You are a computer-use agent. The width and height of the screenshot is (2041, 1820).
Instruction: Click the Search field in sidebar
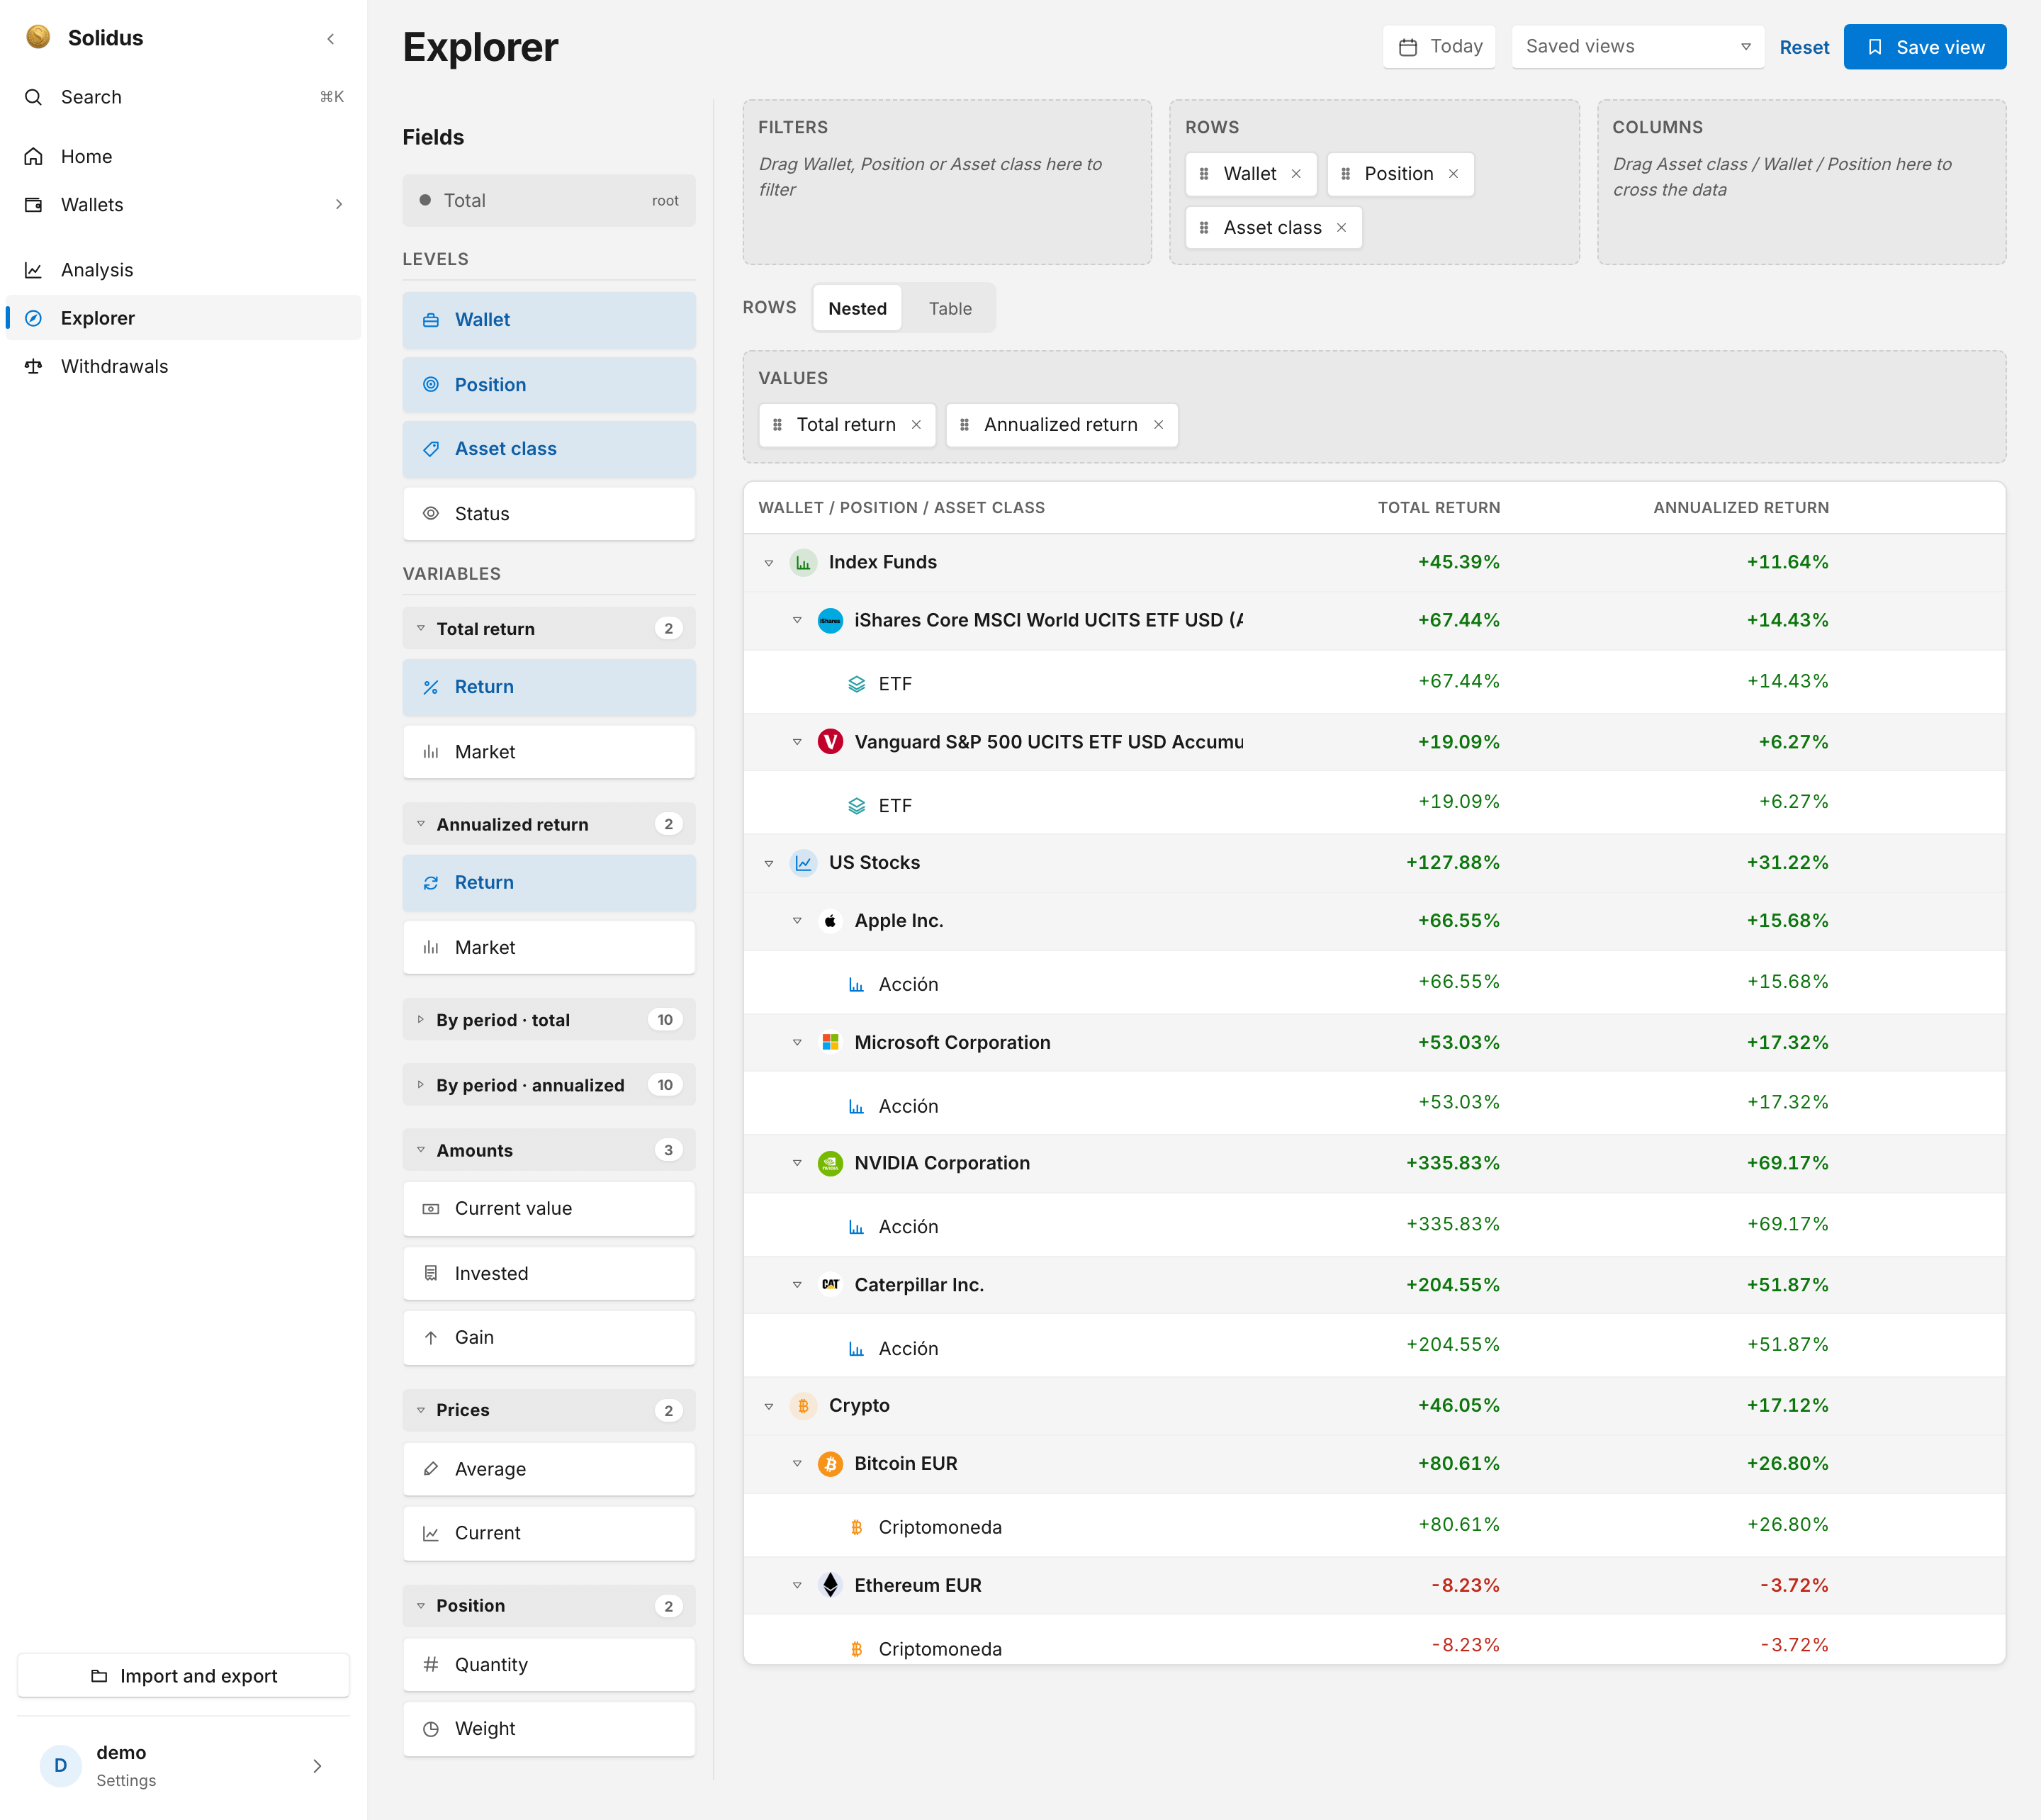pos(184,97)
